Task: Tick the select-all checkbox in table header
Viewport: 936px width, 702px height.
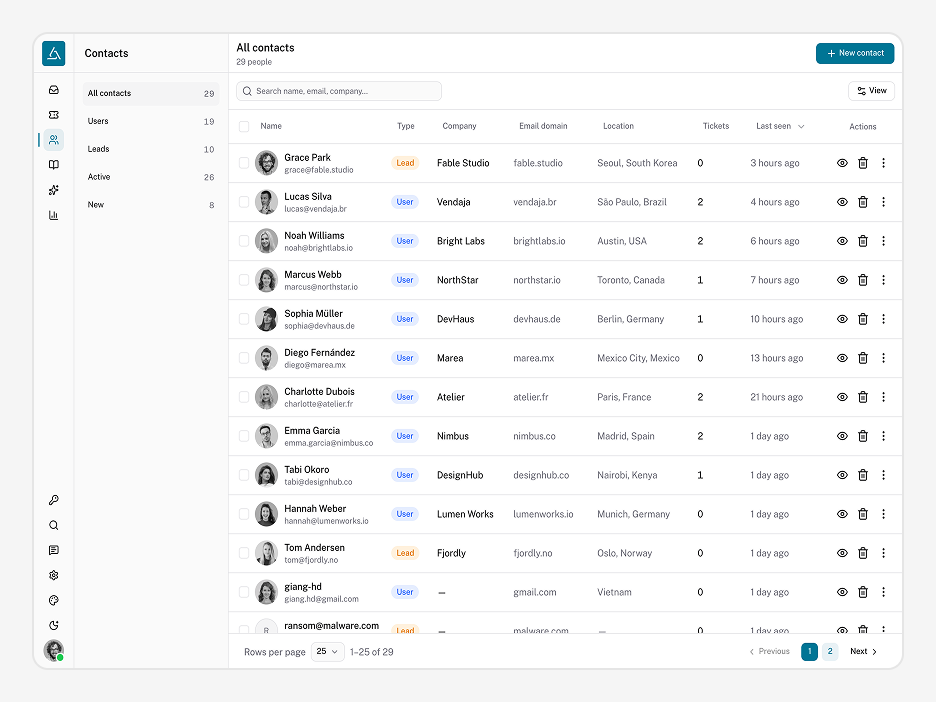Action: point(244,126)
